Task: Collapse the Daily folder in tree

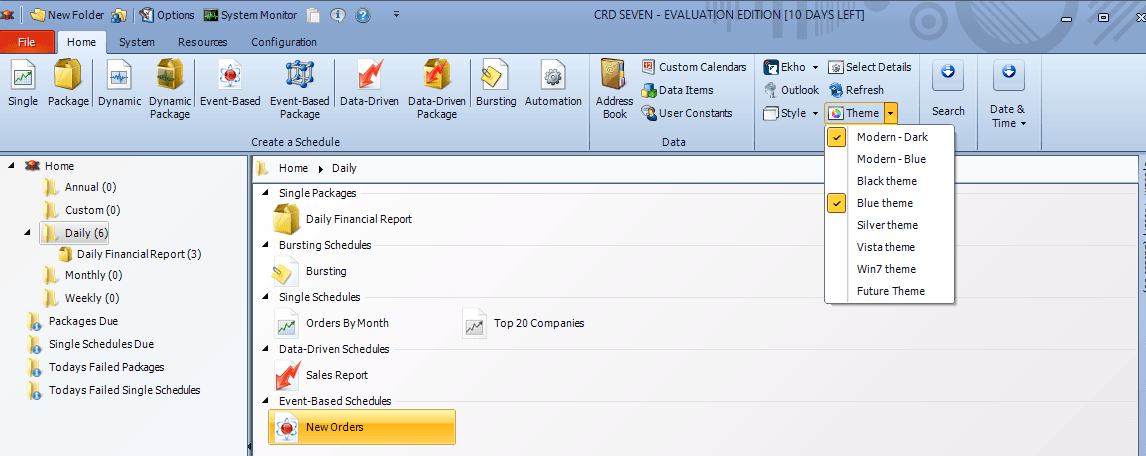Action: (x=28, y=233)
